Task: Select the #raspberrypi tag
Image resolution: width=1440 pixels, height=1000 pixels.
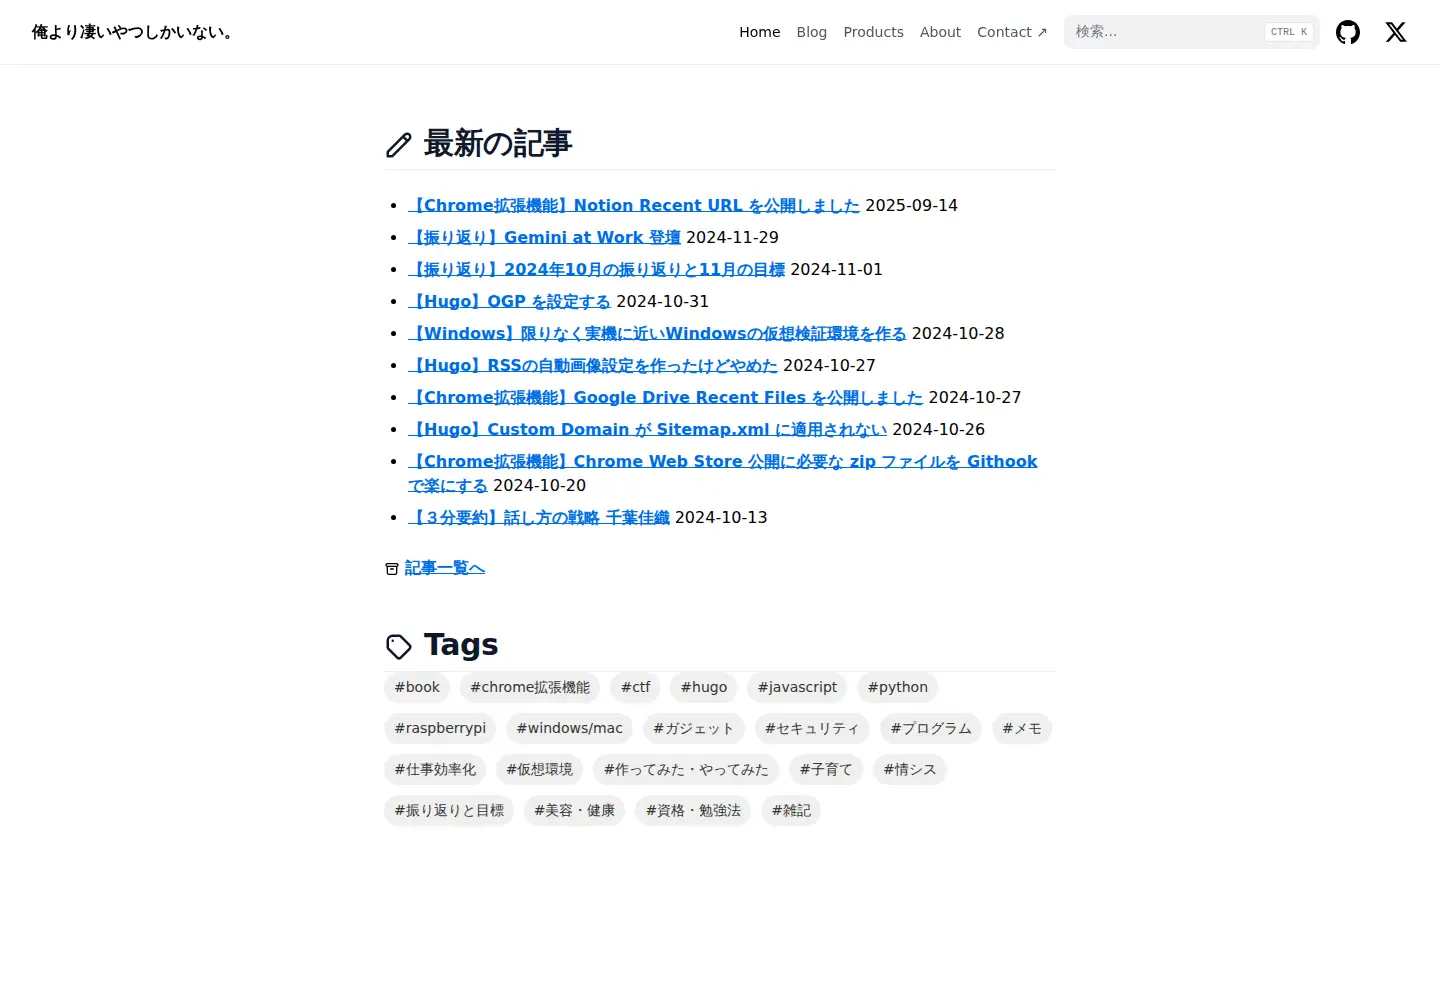Action: click(440, 728)
